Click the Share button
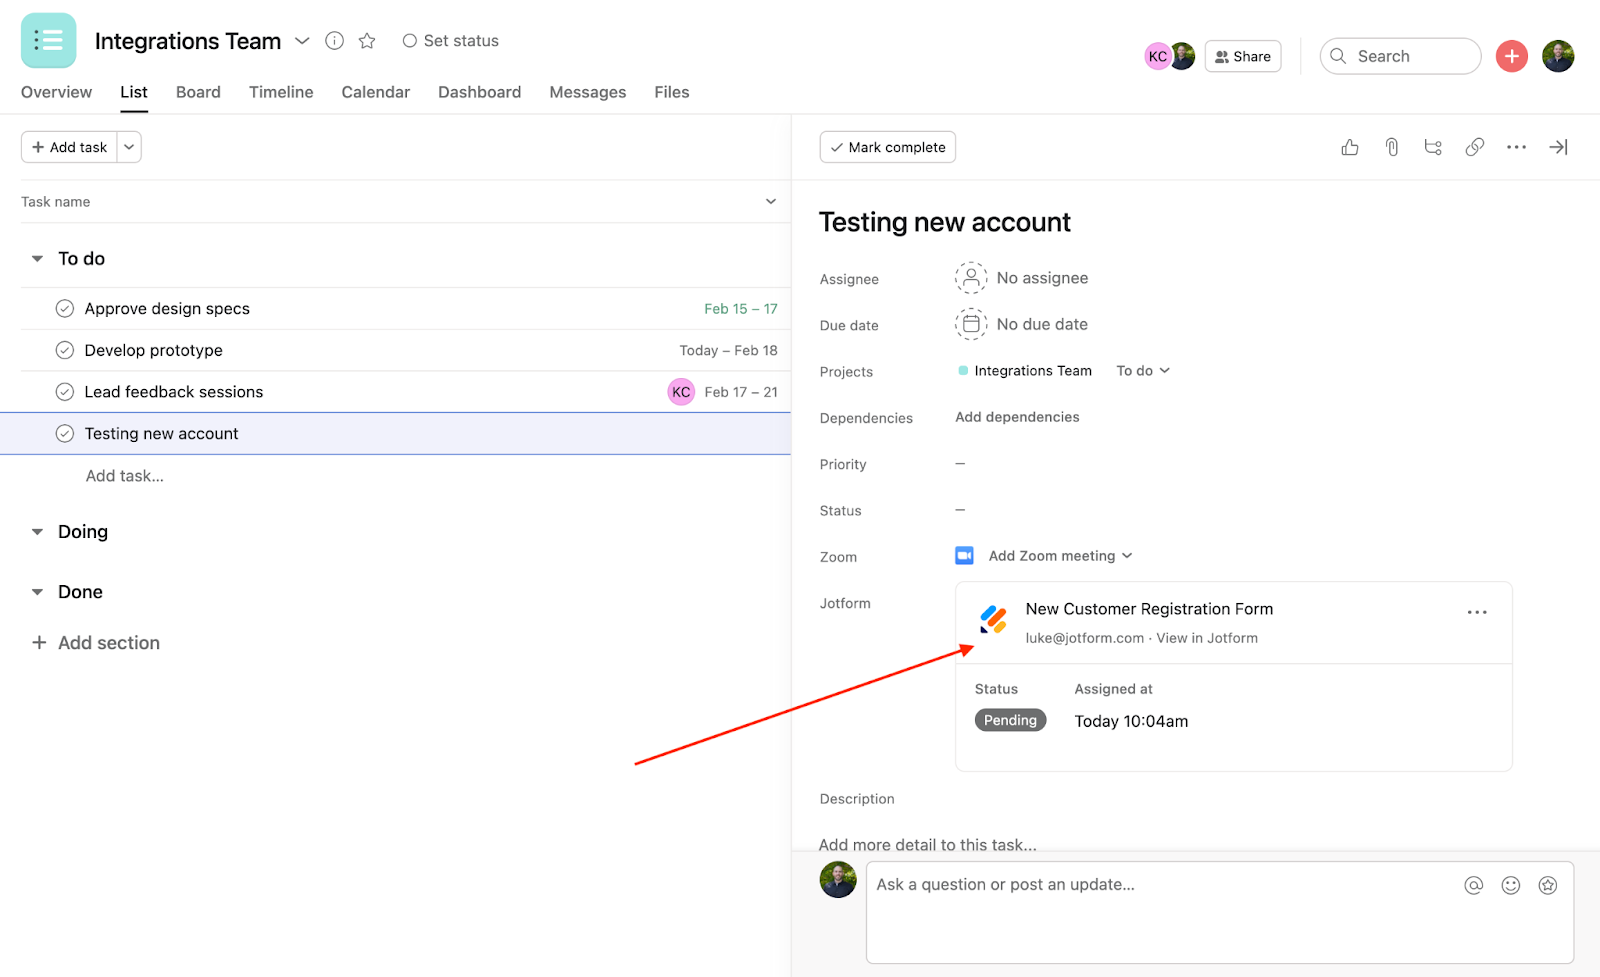 pyautogui.click(x=1242, y=57)
